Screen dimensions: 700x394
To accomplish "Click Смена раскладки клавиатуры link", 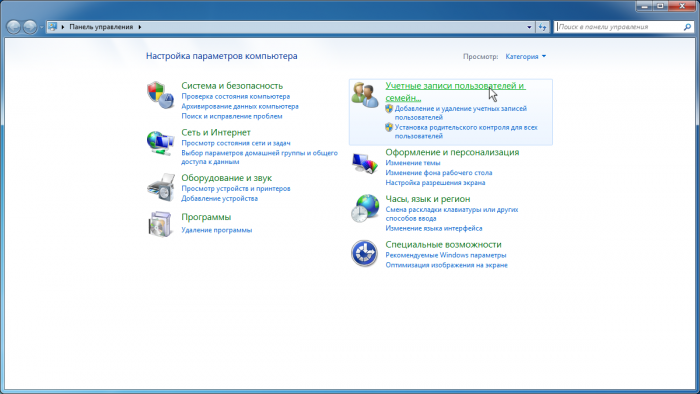I will coord(452,214).
